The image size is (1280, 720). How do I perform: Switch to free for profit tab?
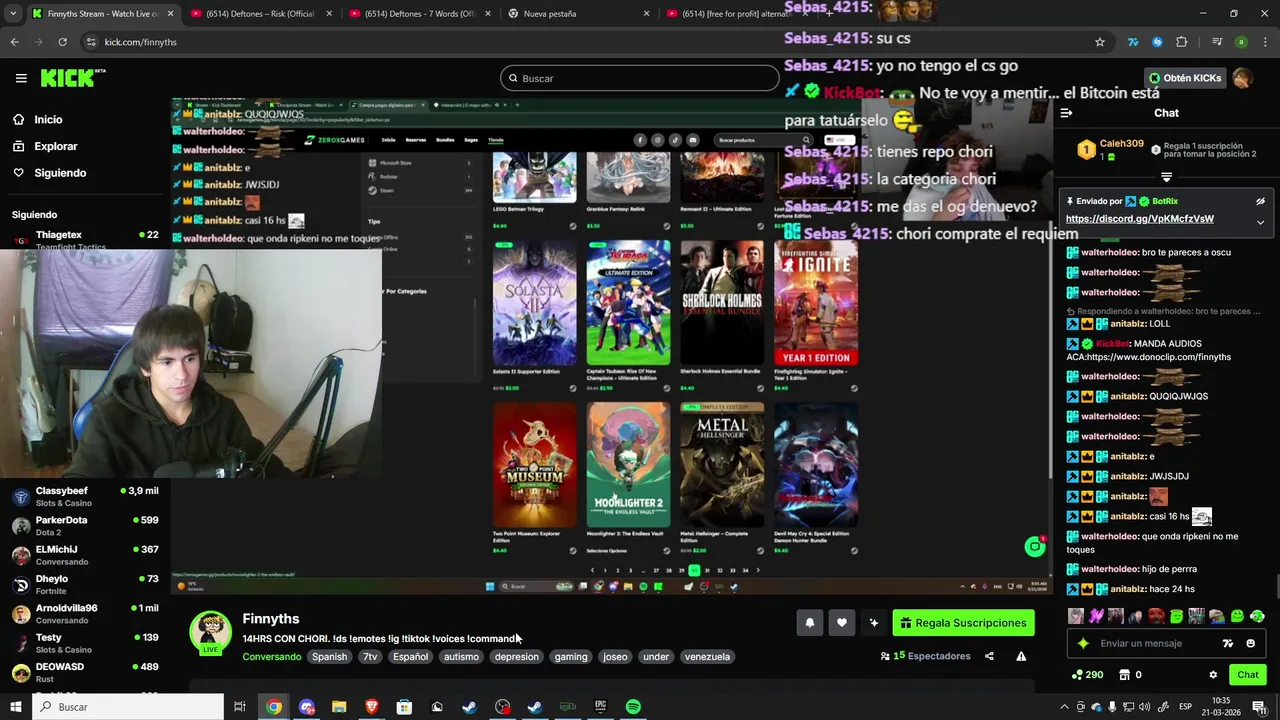pos(736,14)
